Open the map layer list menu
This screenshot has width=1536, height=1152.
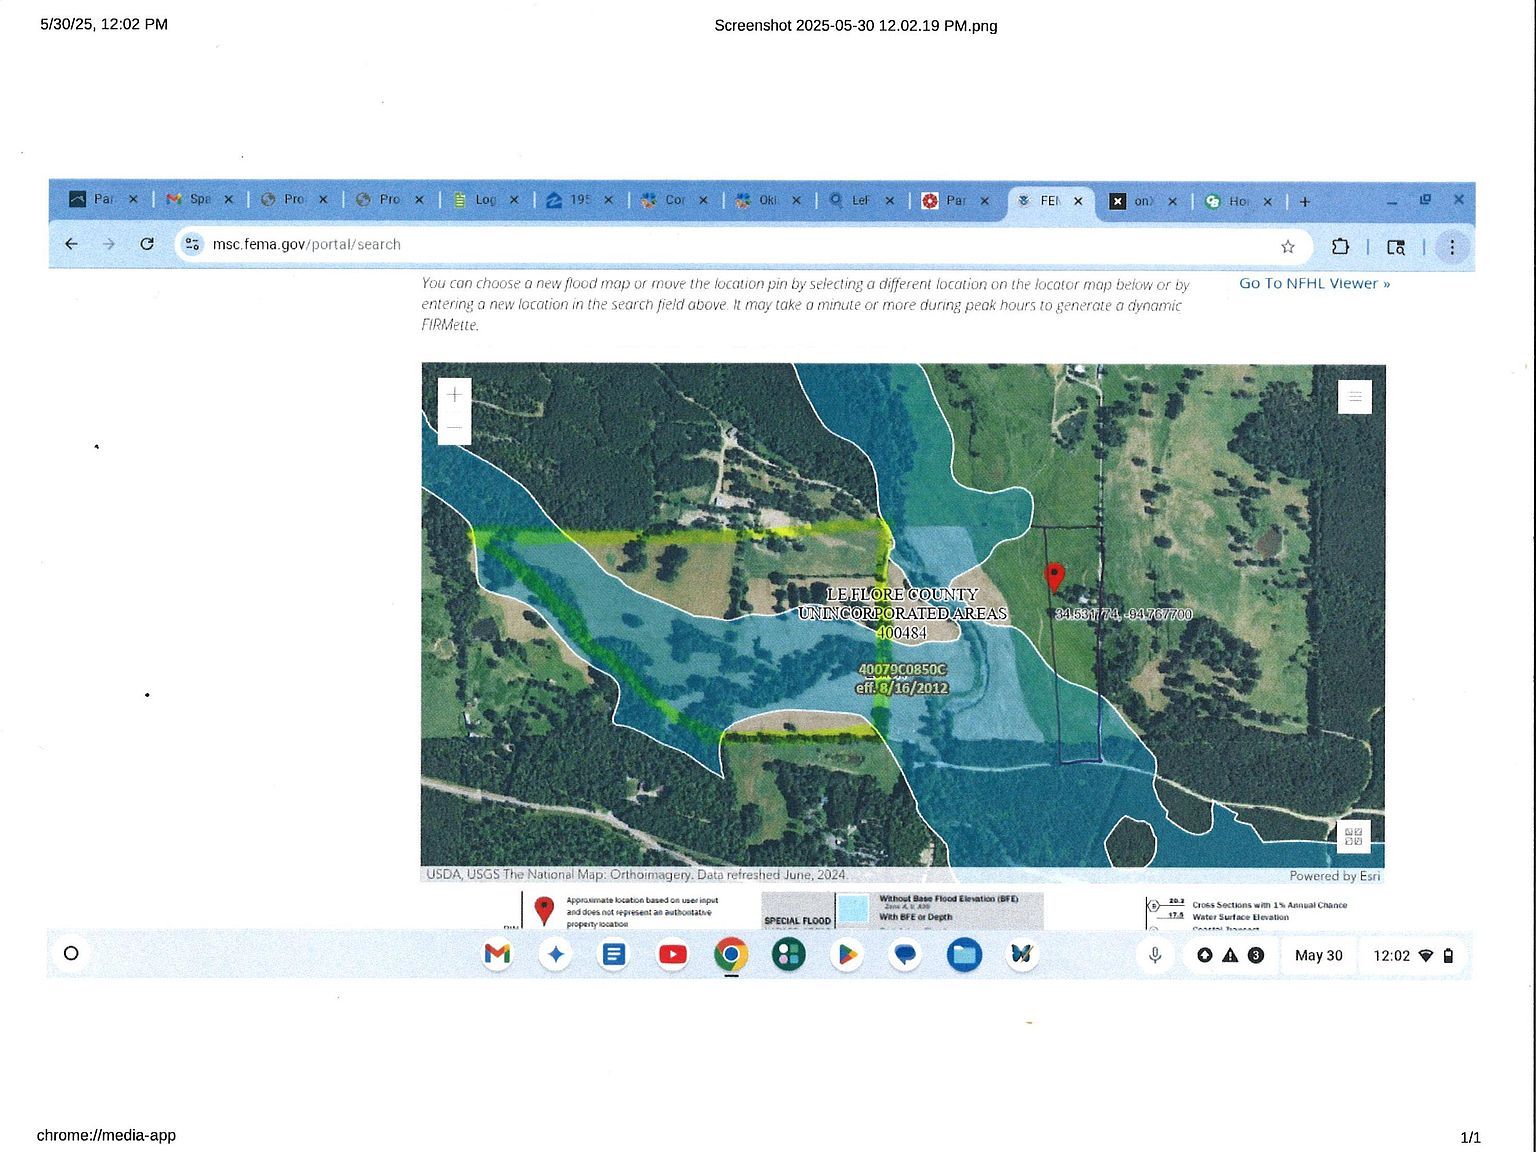(1354, 397)
